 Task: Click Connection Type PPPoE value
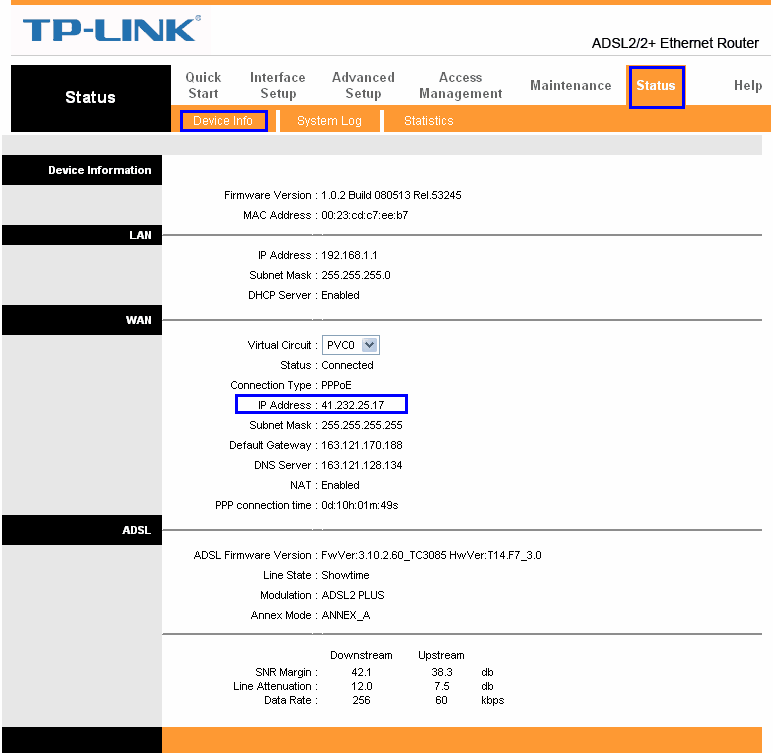[x=336, y=385]
